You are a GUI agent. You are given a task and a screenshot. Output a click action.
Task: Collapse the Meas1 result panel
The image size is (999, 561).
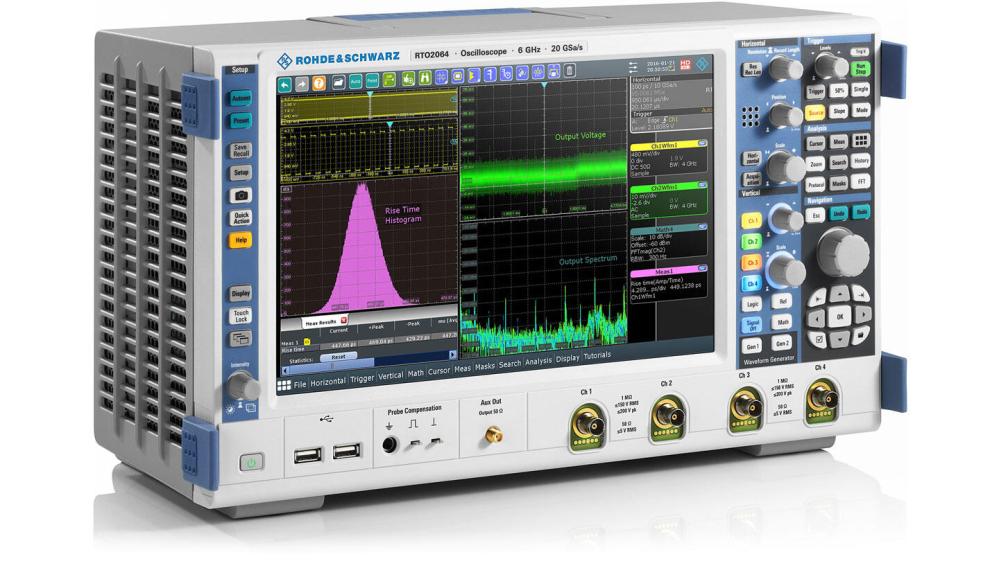coord(702,269)
